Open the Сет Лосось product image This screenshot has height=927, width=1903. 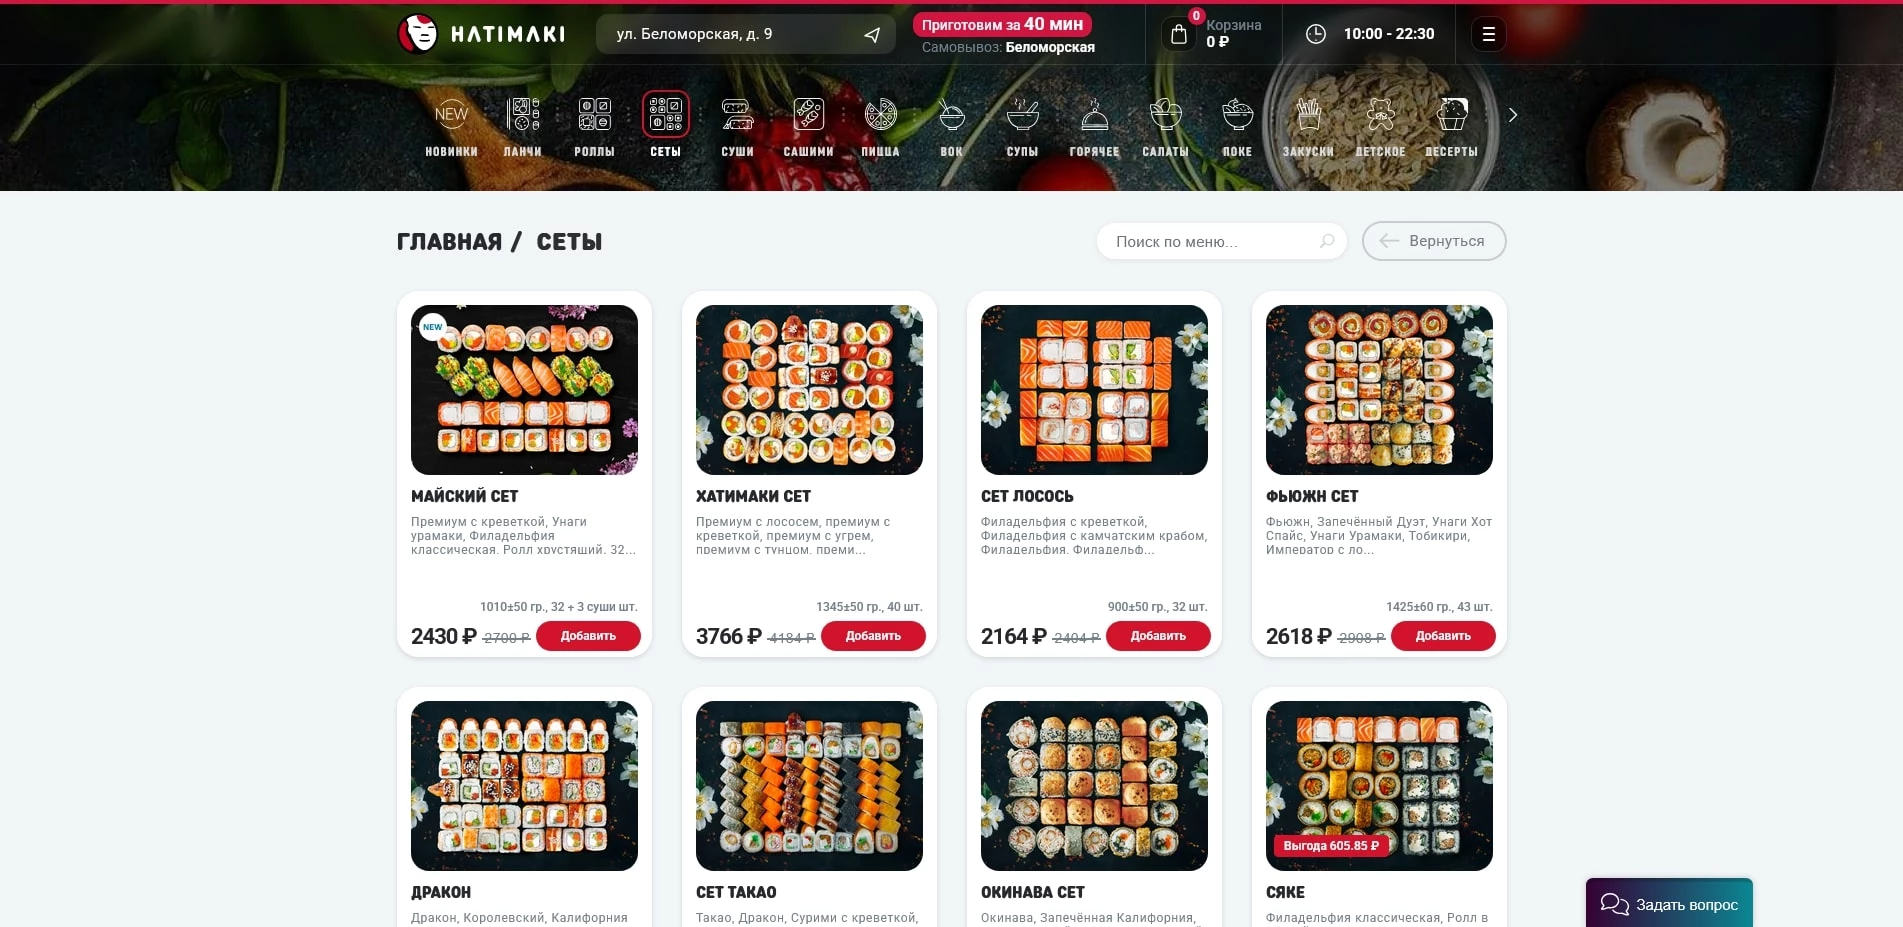[x=1094, y=390]
